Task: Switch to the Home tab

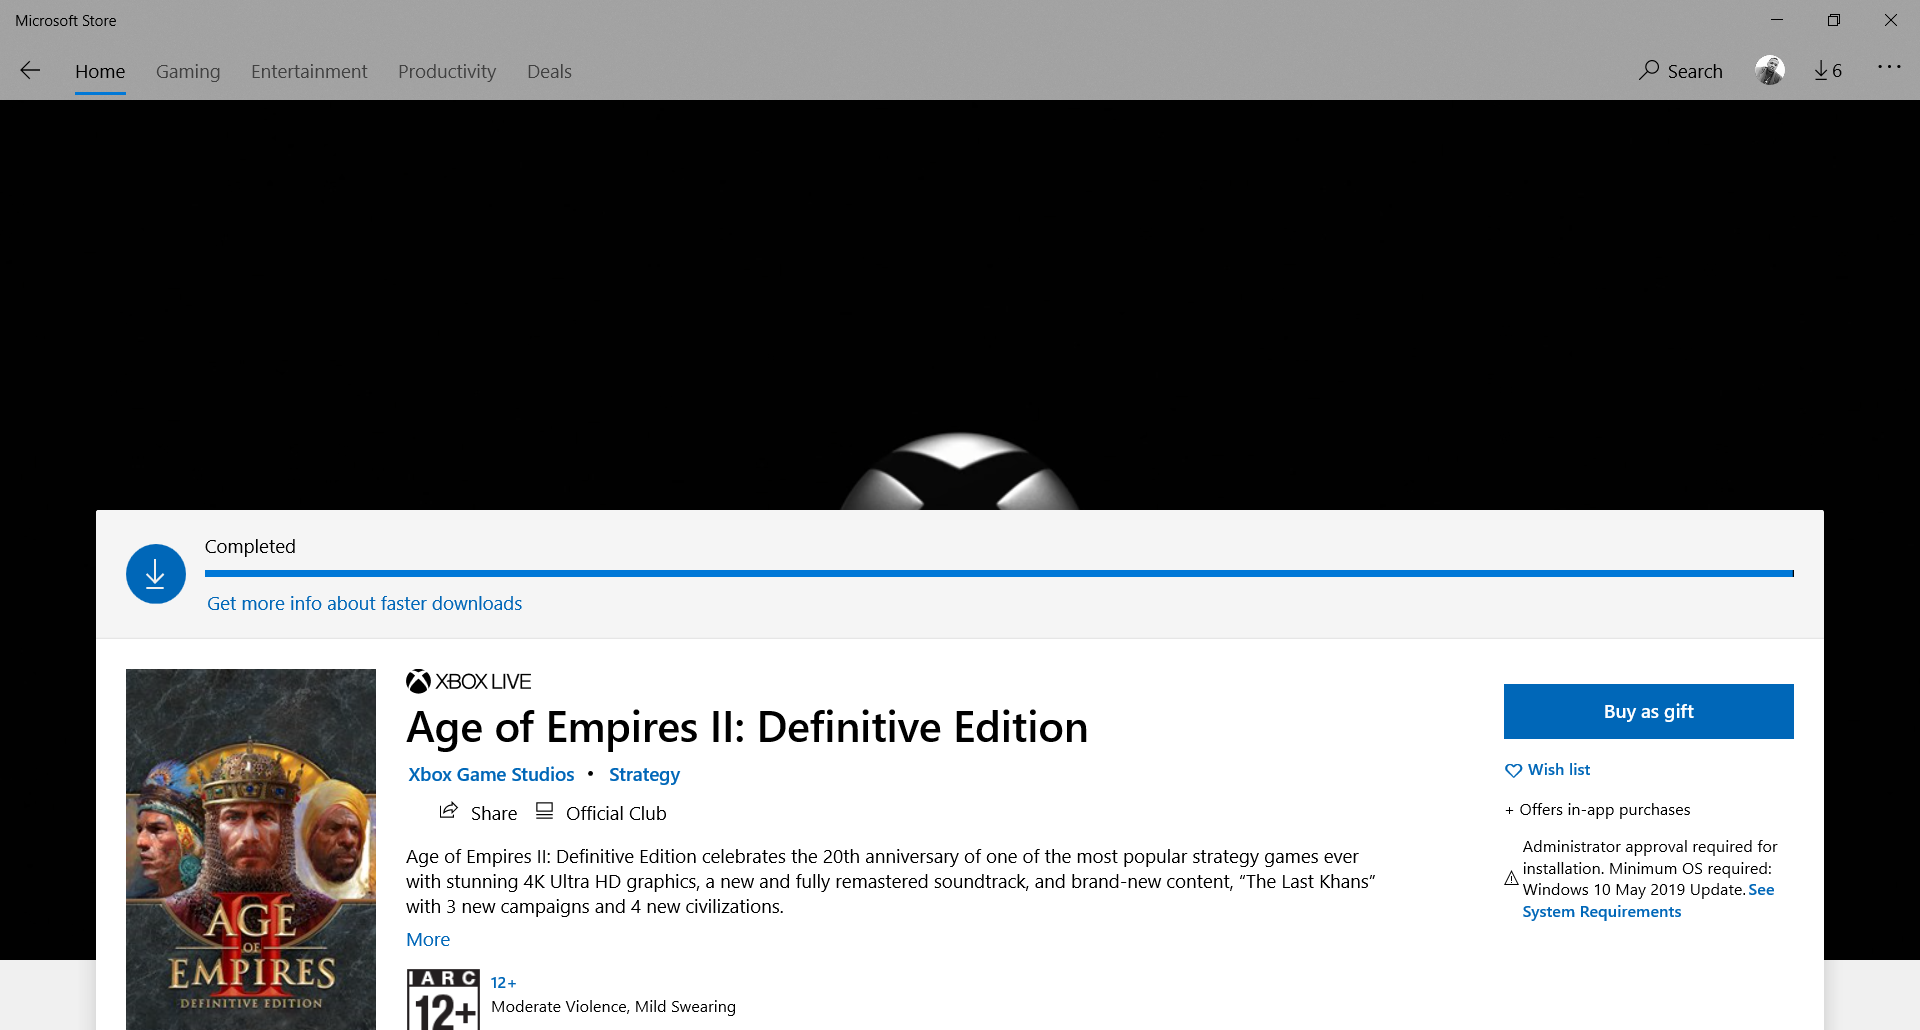Action: pyautogui.click(x=100, y=71)
